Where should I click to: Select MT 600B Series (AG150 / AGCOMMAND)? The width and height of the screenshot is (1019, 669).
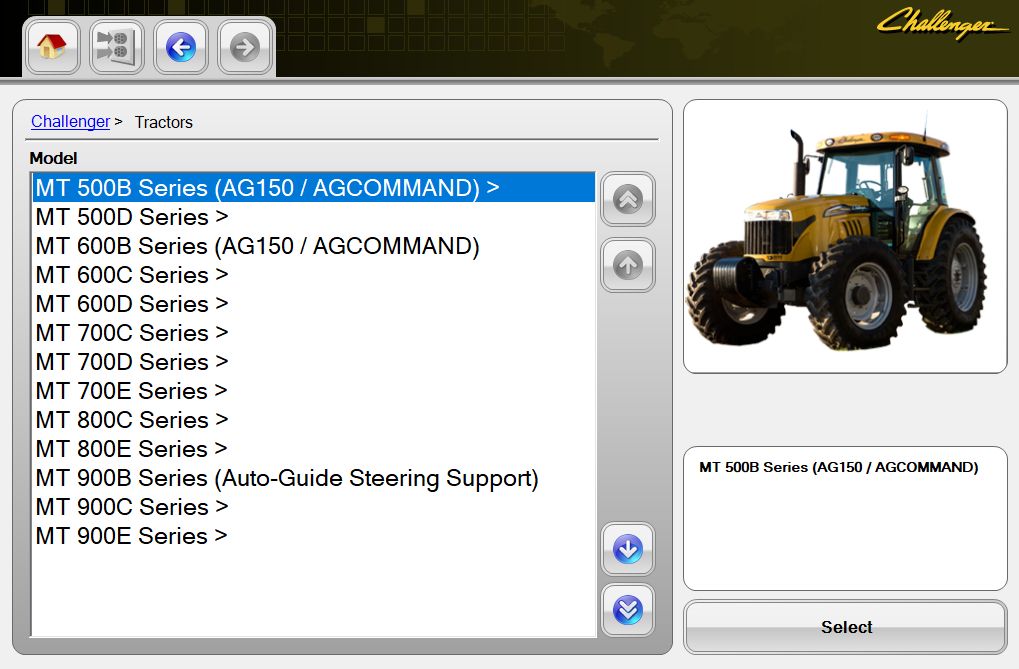tap(256, 246)
